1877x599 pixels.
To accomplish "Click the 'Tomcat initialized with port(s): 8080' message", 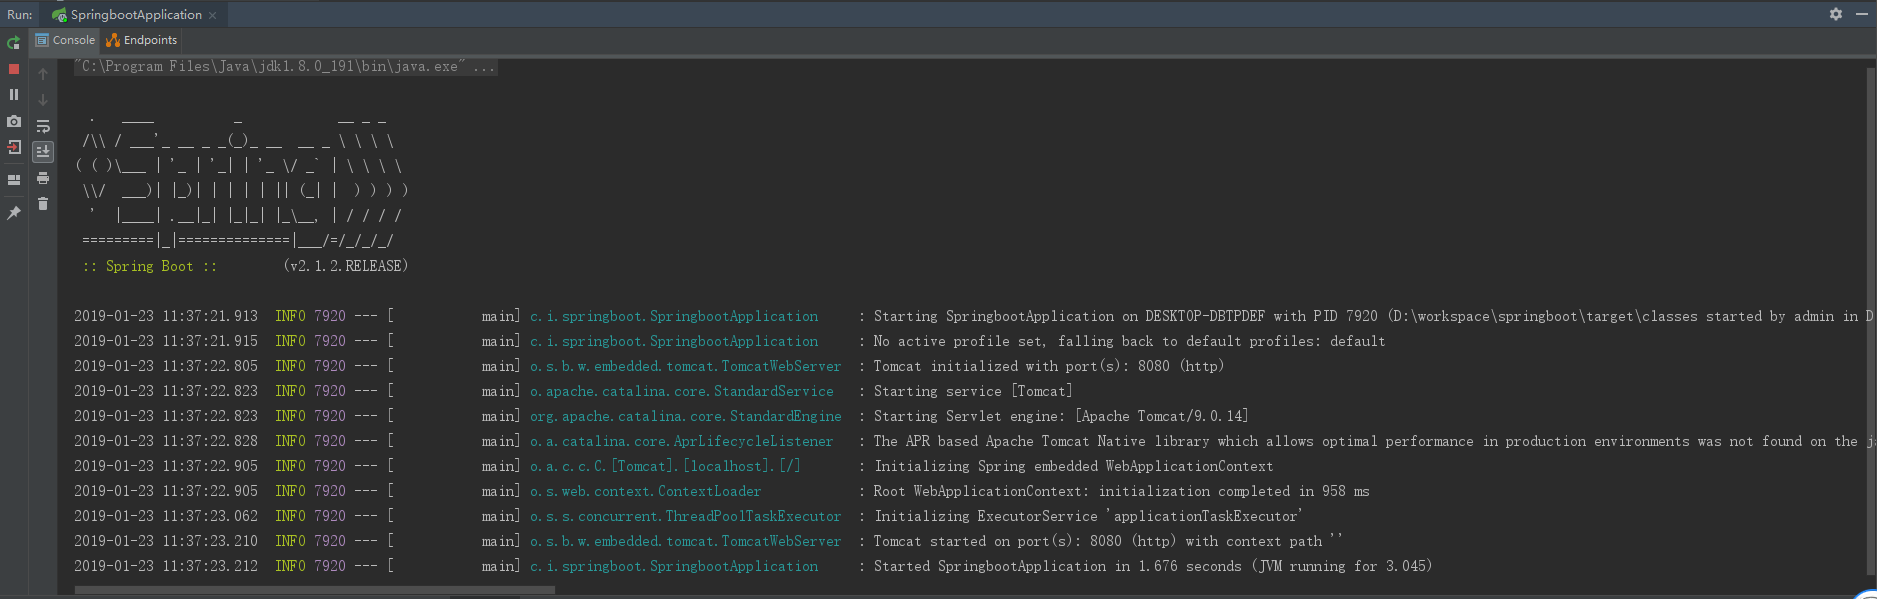I will 1049,366.
